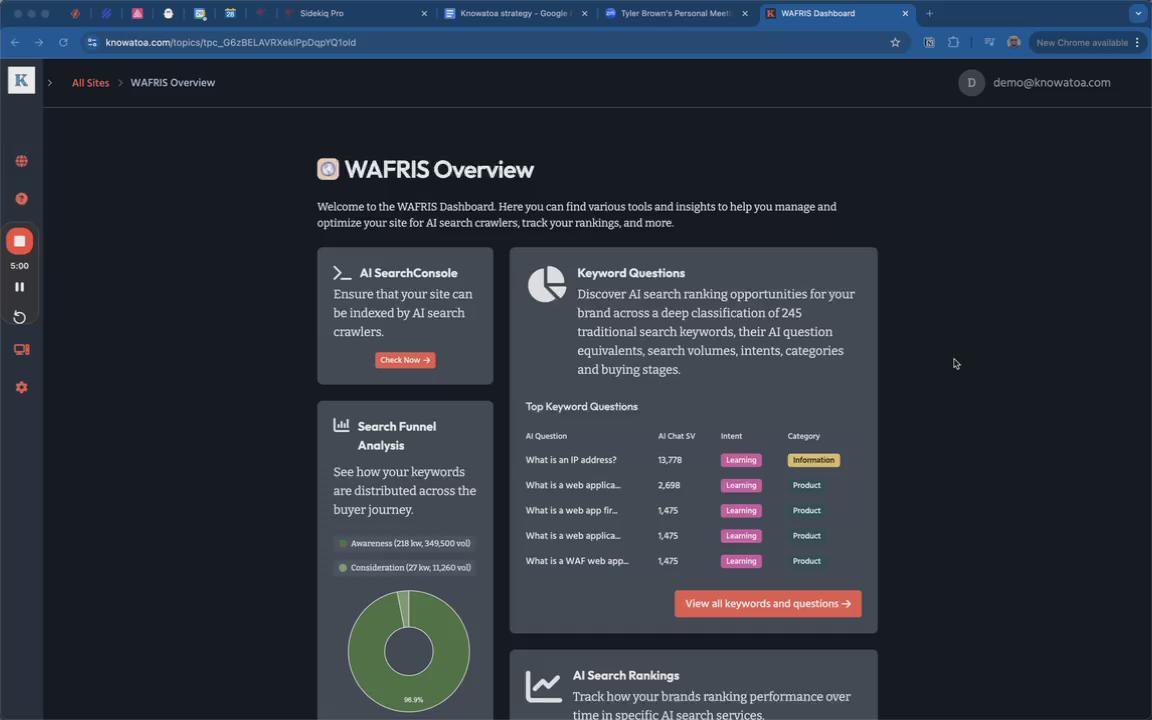The height and width of the screenshot is (720, 1152).
Task: Click Information category badge
Action: 813,461
